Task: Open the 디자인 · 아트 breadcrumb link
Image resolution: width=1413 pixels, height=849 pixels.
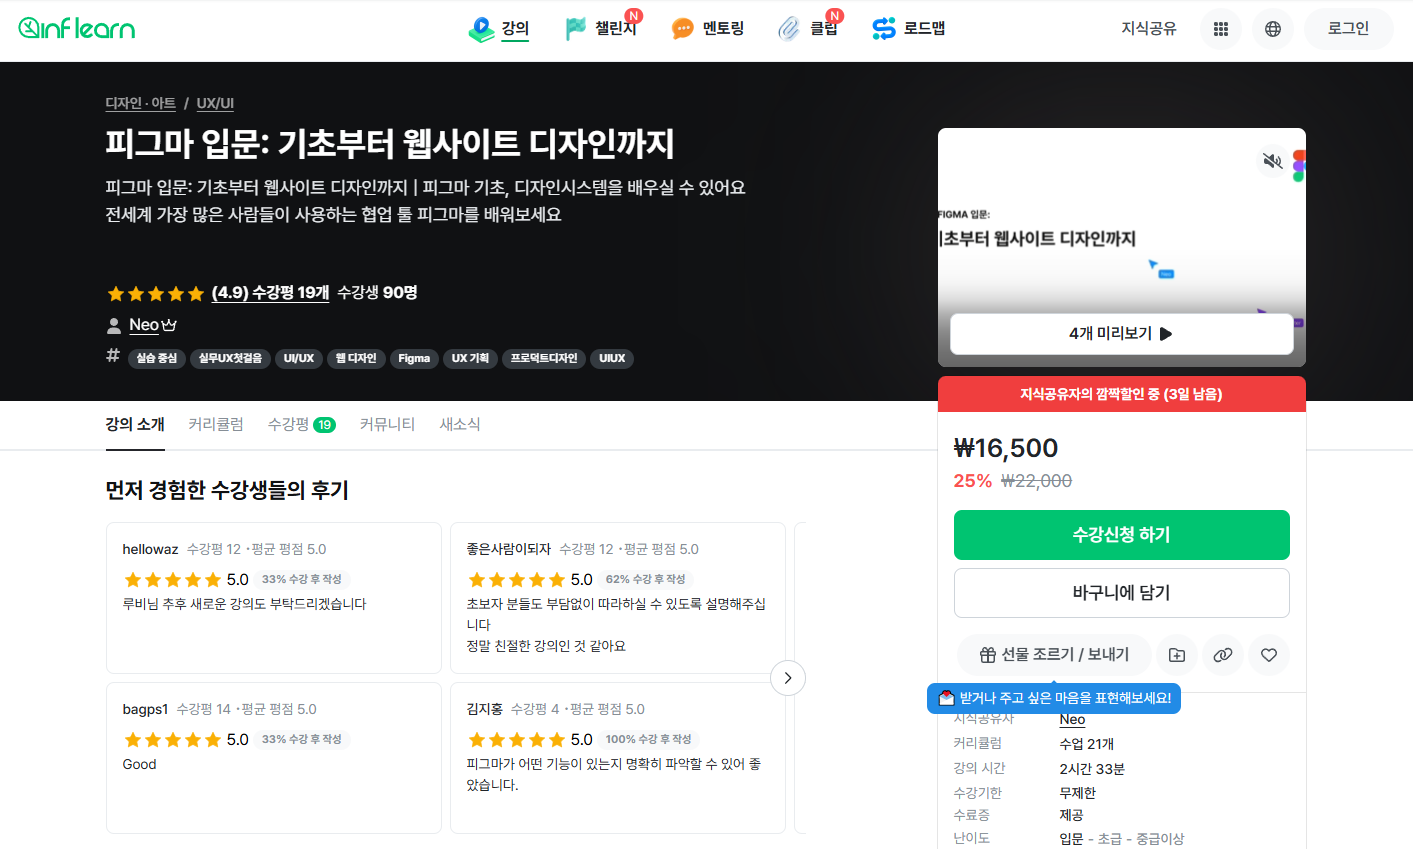Action: [x=141, y=103]
